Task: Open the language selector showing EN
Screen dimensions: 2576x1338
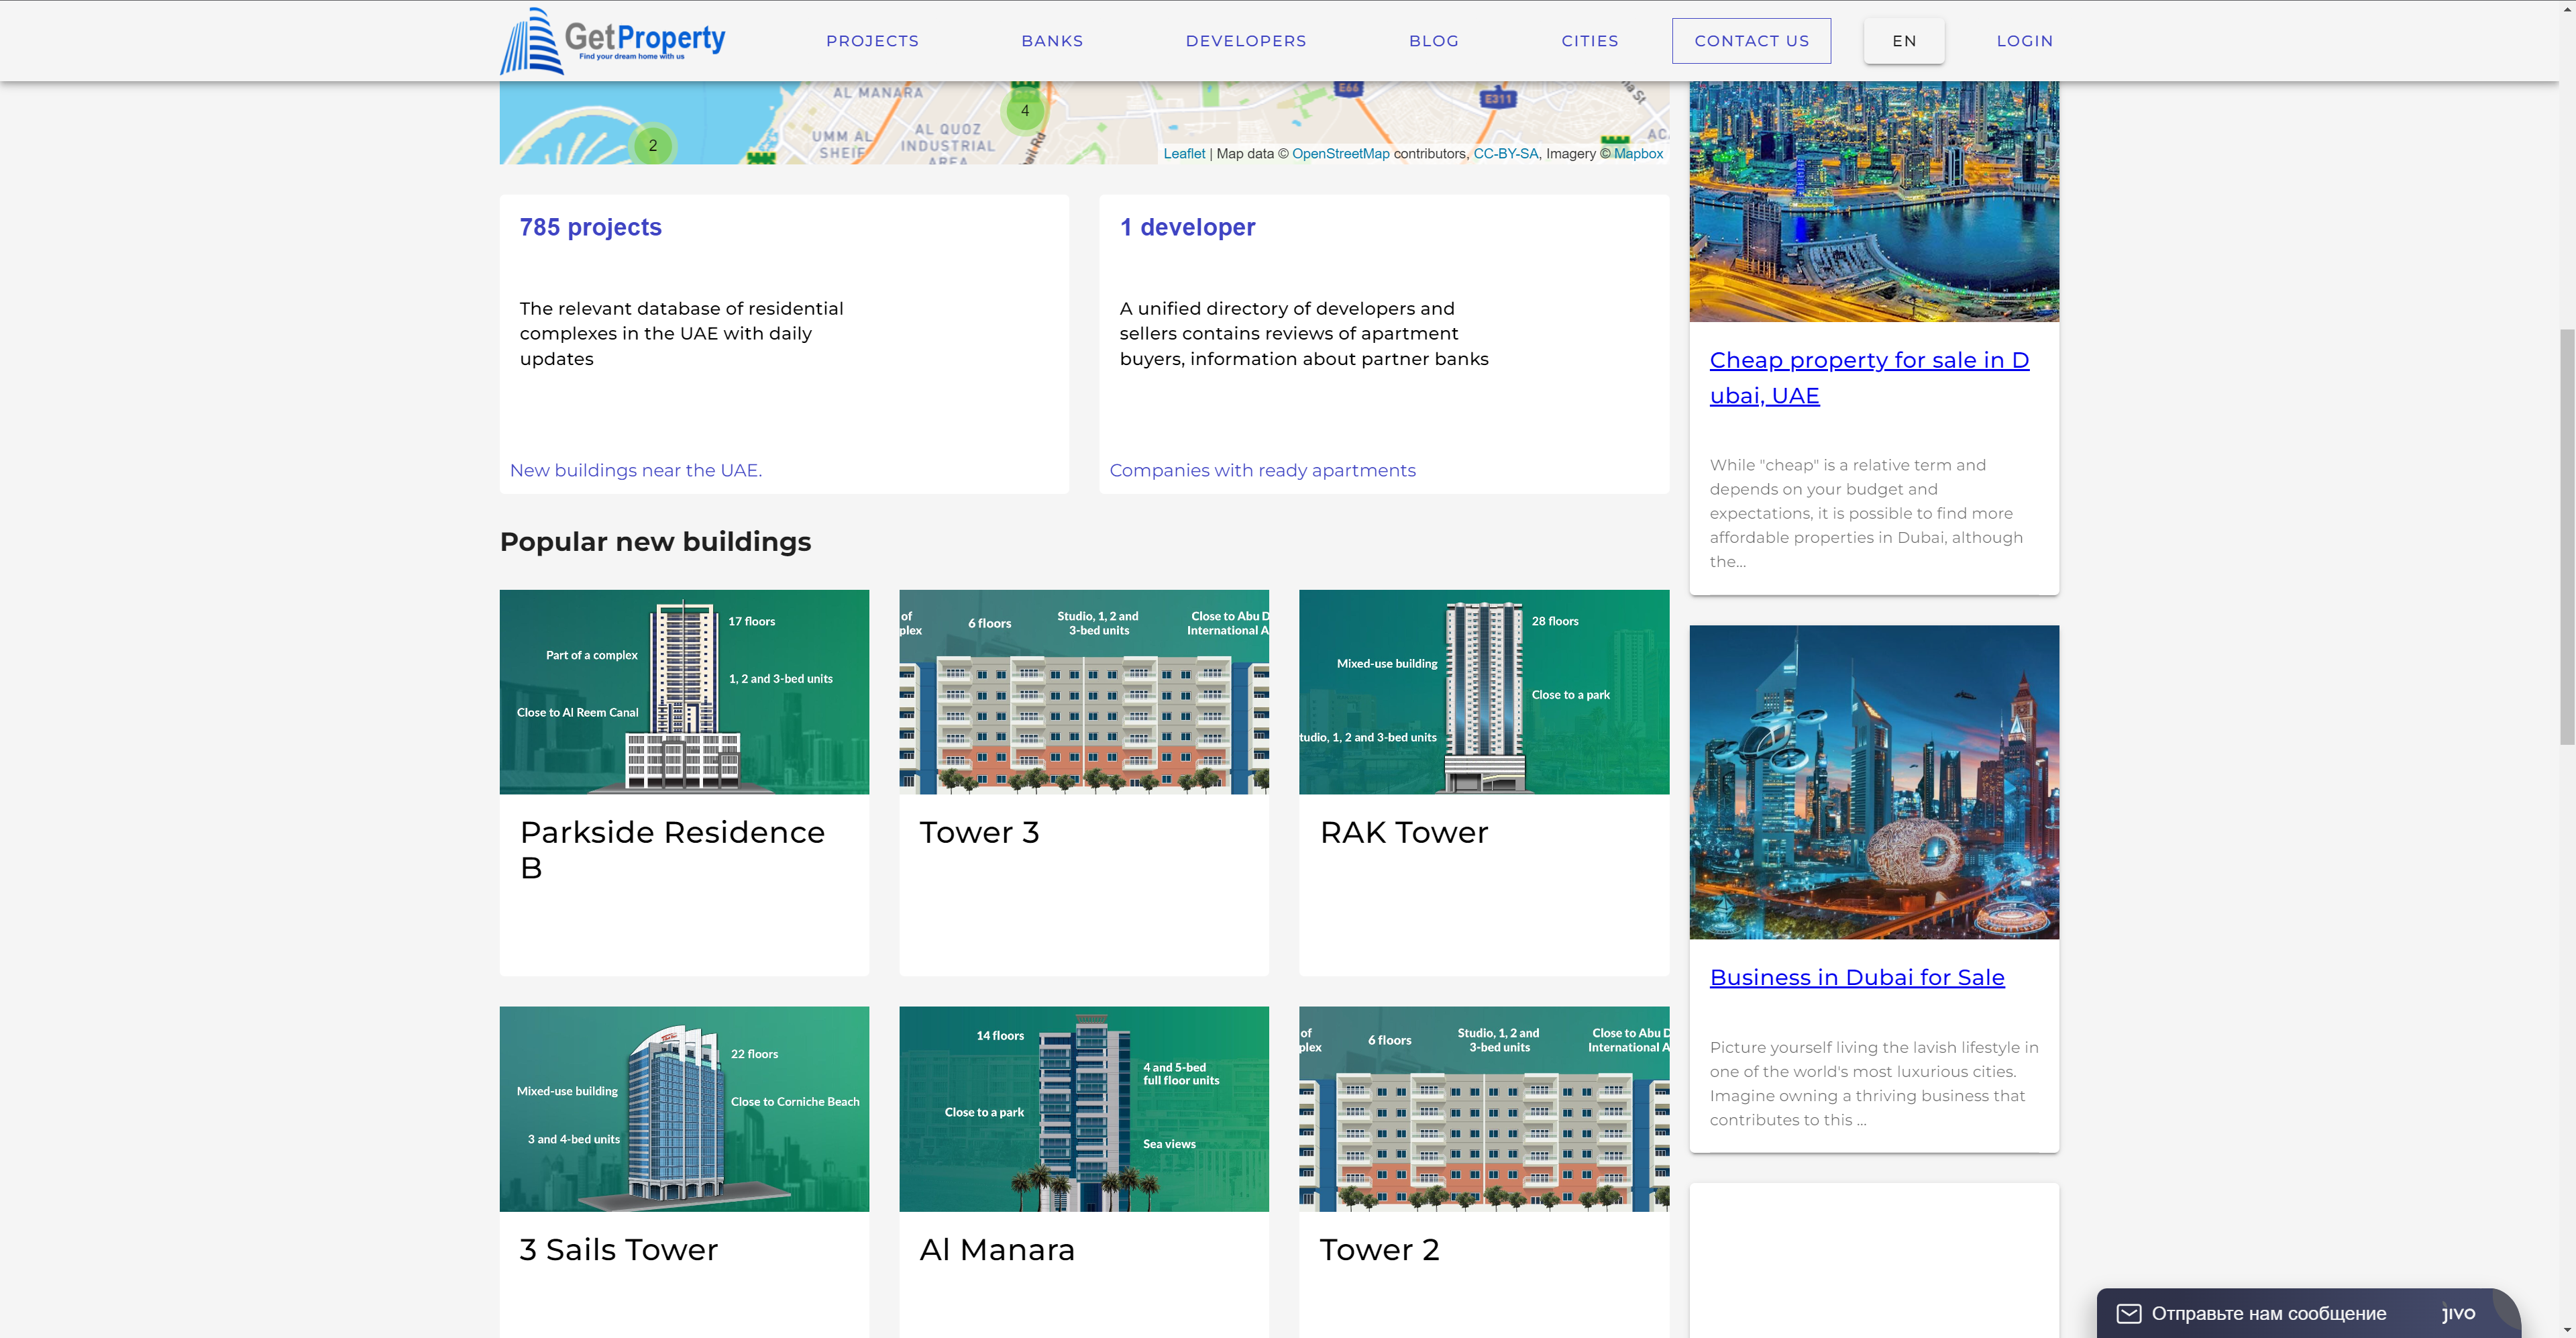Action: coord(1903,41)
